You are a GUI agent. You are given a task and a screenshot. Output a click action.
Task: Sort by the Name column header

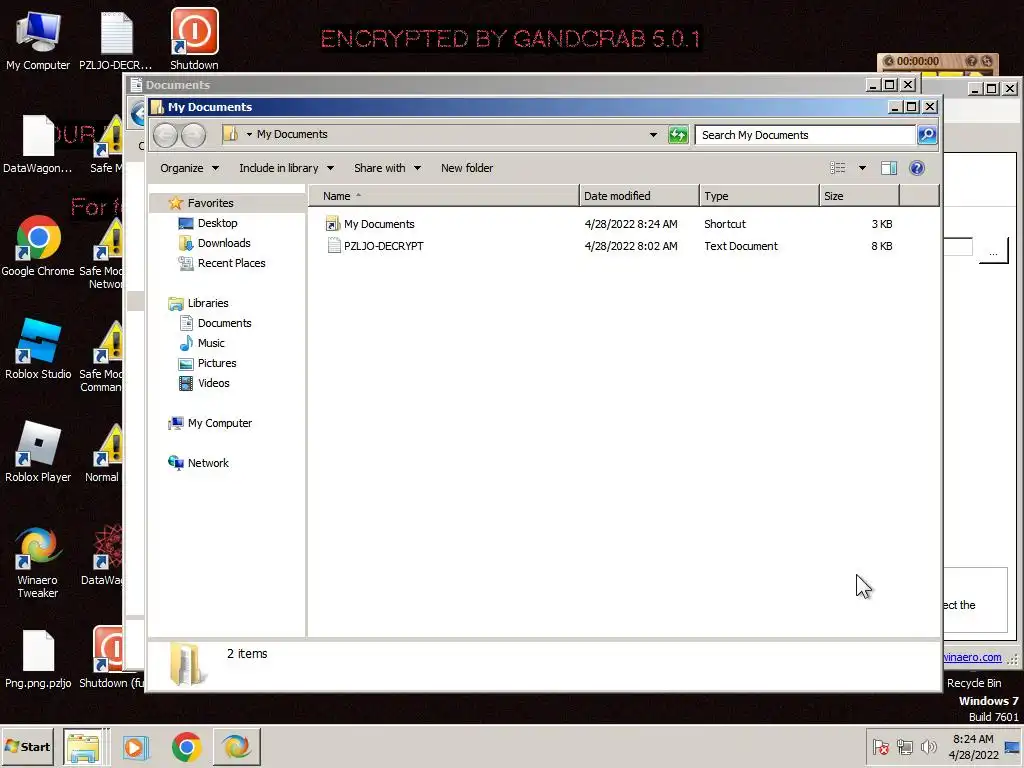tap(443, 196)
